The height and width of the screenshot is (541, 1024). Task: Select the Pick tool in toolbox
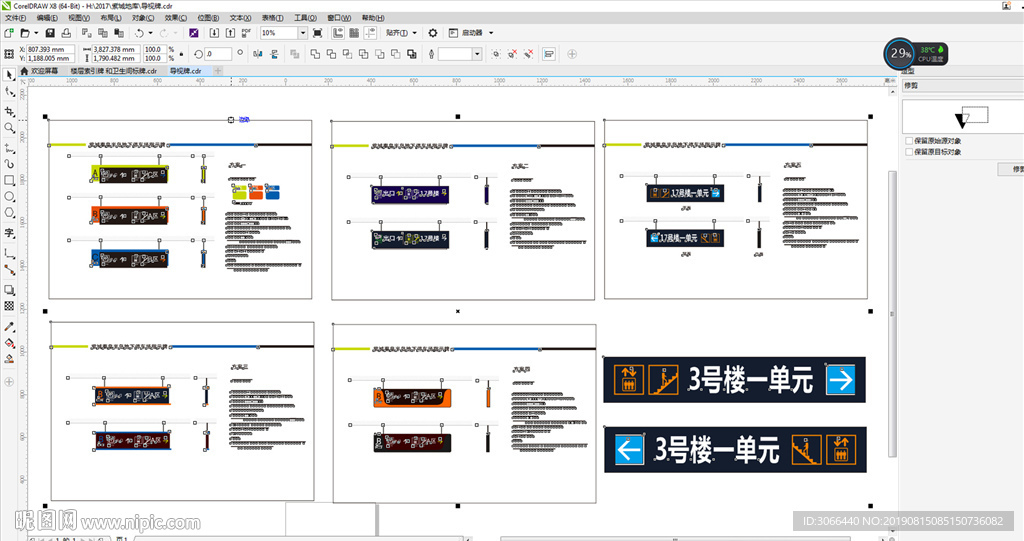coord(9,75)
